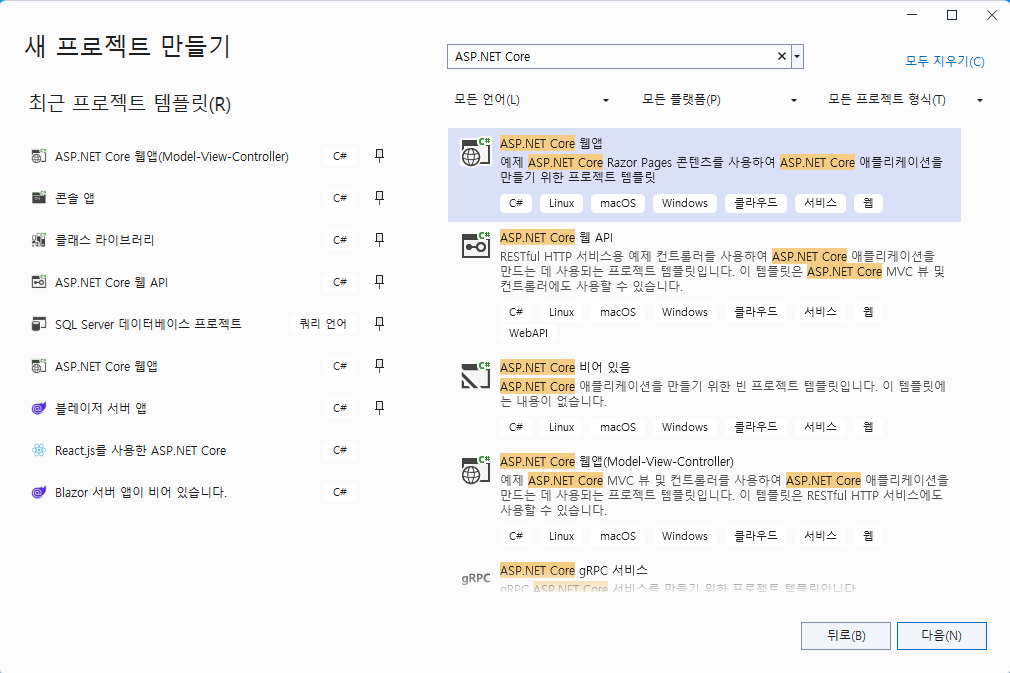Viewport: 1010px width, 673px height.
Task: Select ASP.NET Core 웹앱(Model-View-Controller) in results list
Action: [616, 462]
